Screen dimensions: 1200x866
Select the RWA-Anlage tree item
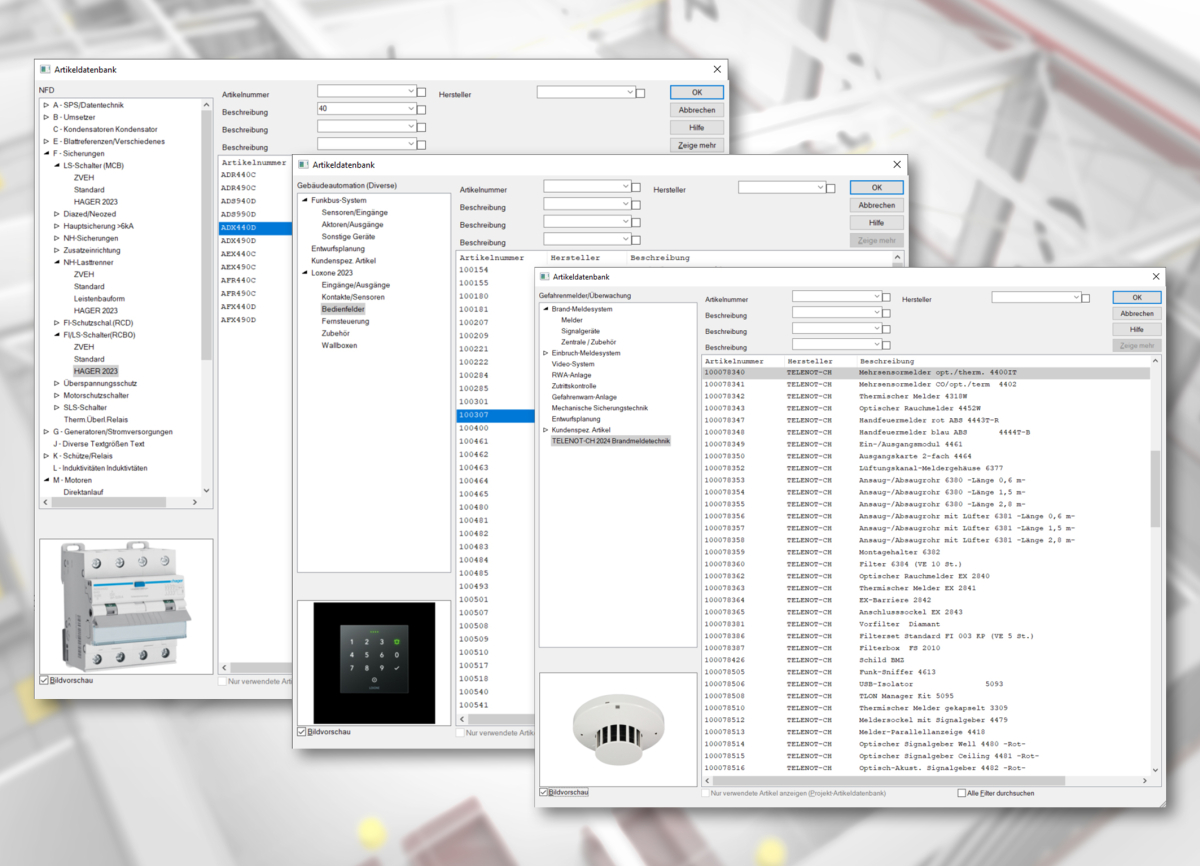(x=572, y=375)
